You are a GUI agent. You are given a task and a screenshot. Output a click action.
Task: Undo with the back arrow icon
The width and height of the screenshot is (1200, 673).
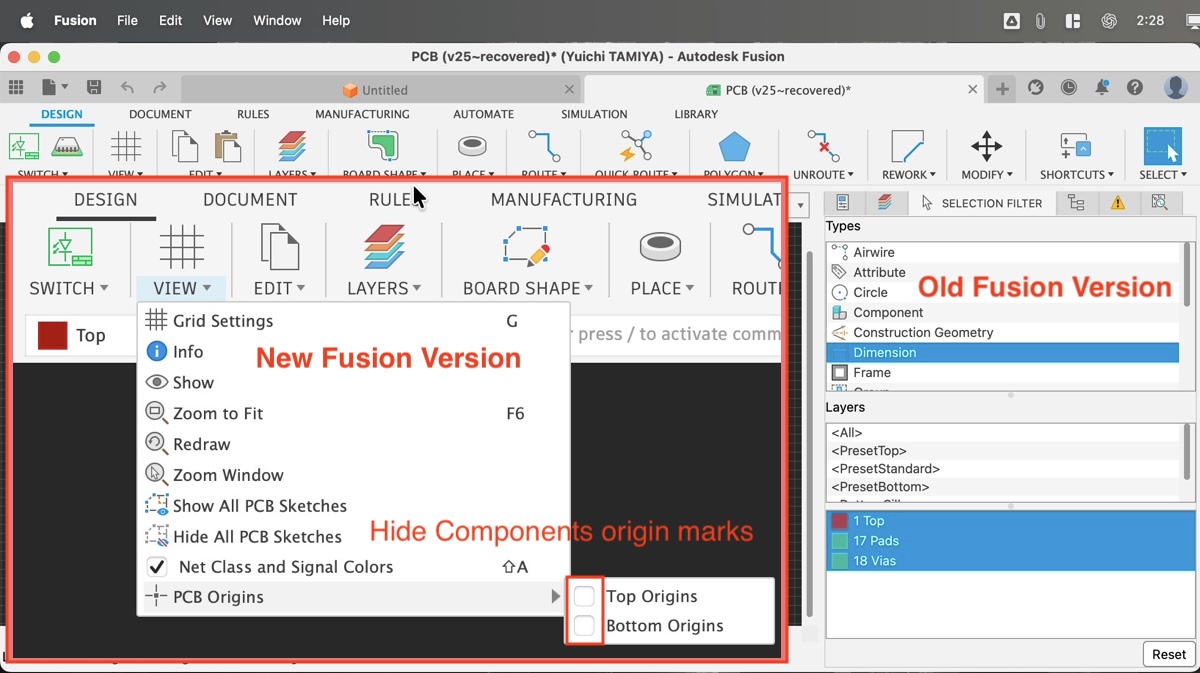127,88
